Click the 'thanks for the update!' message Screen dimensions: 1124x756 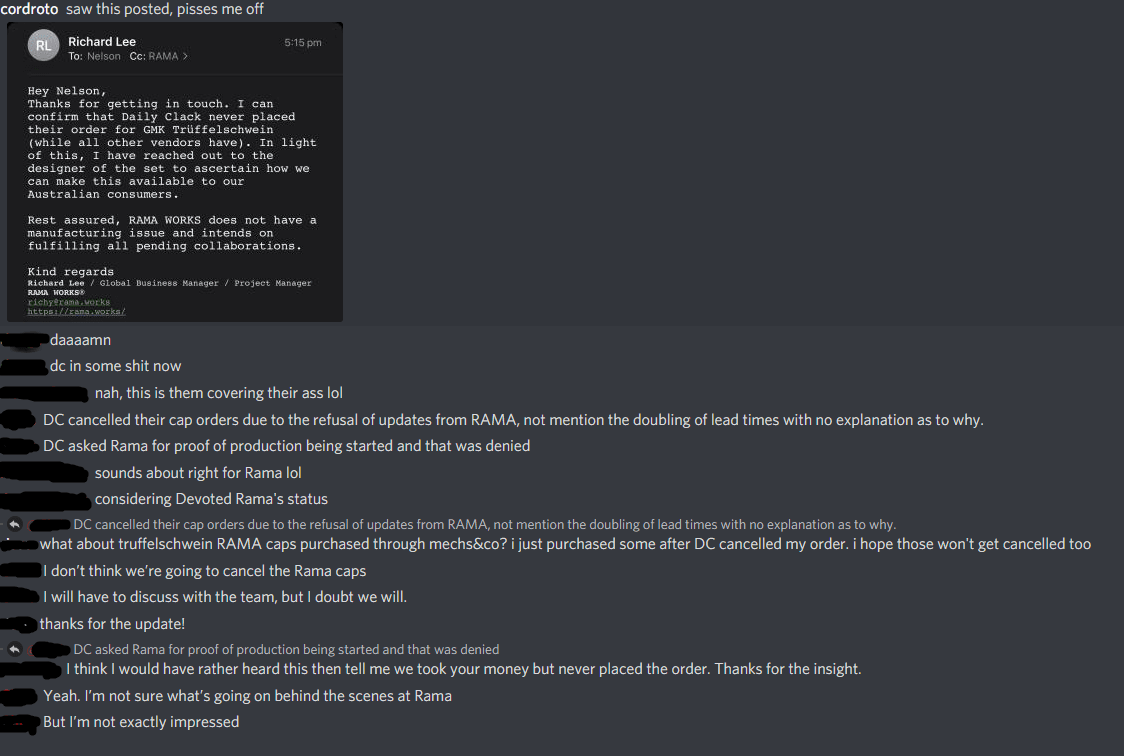[112, 624]
